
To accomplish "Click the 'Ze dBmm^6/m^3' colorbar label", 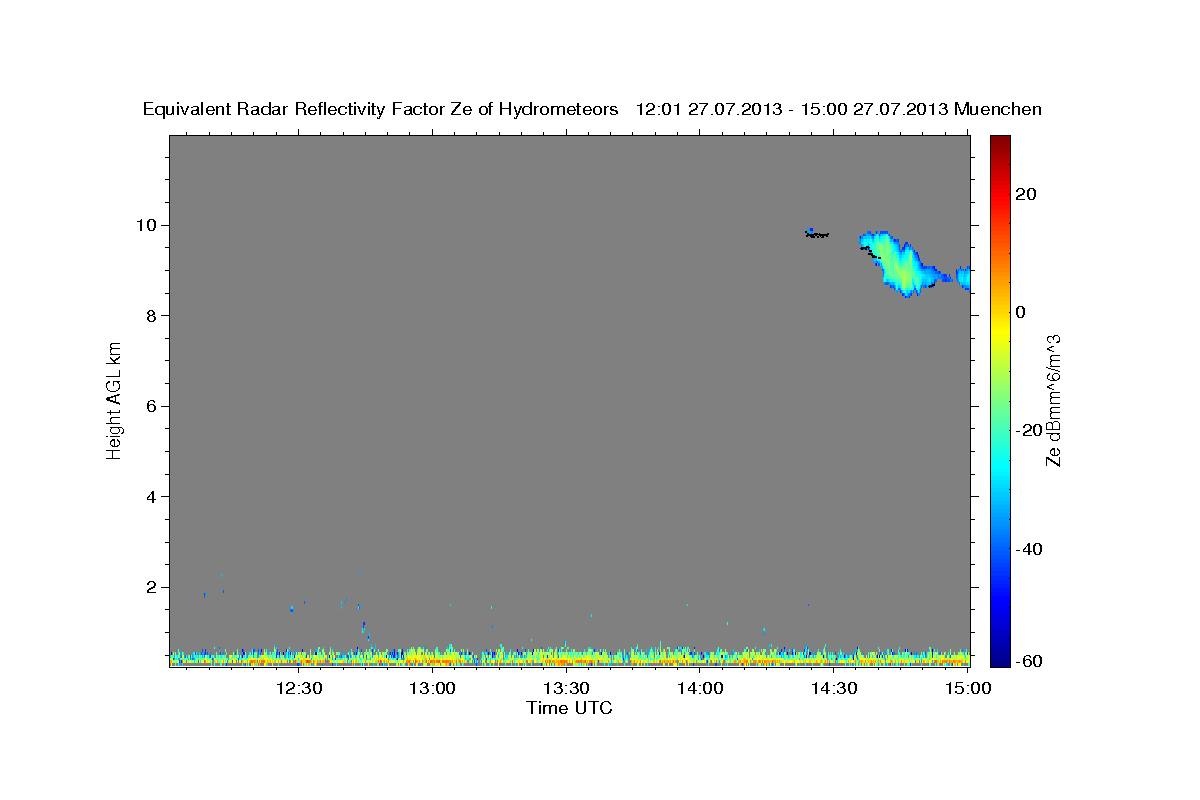I will click(1053, 401).
